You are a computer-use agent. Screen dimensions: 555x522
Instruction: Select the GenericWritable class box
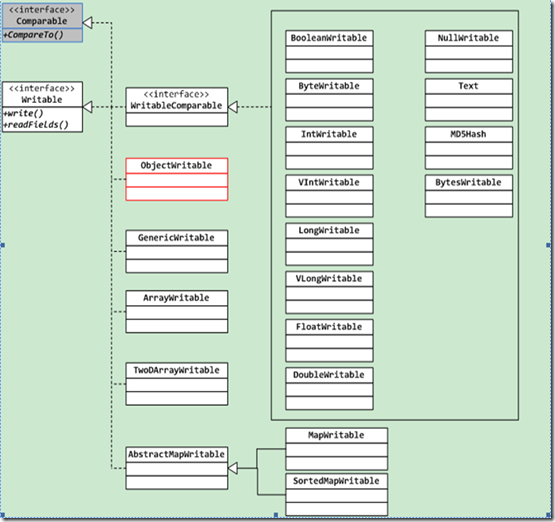(x=177, y=252)
